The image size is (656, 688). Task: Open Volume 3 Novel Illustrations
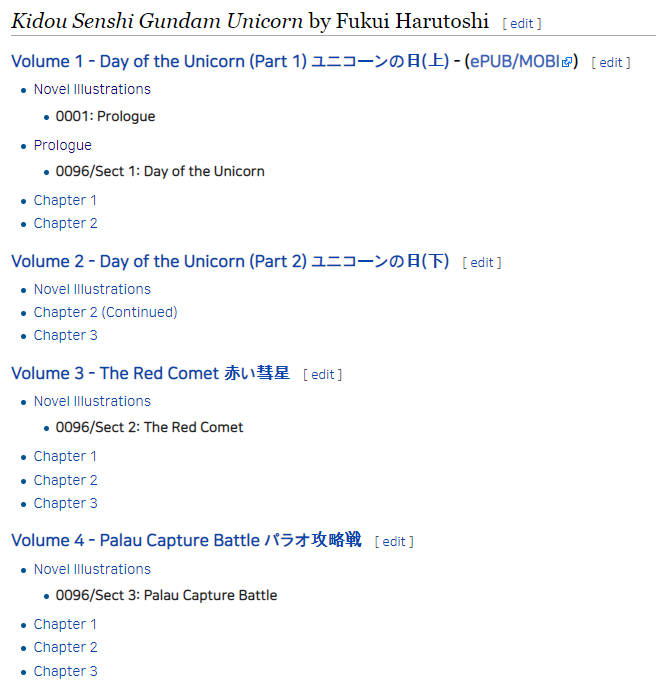[92, 401]
